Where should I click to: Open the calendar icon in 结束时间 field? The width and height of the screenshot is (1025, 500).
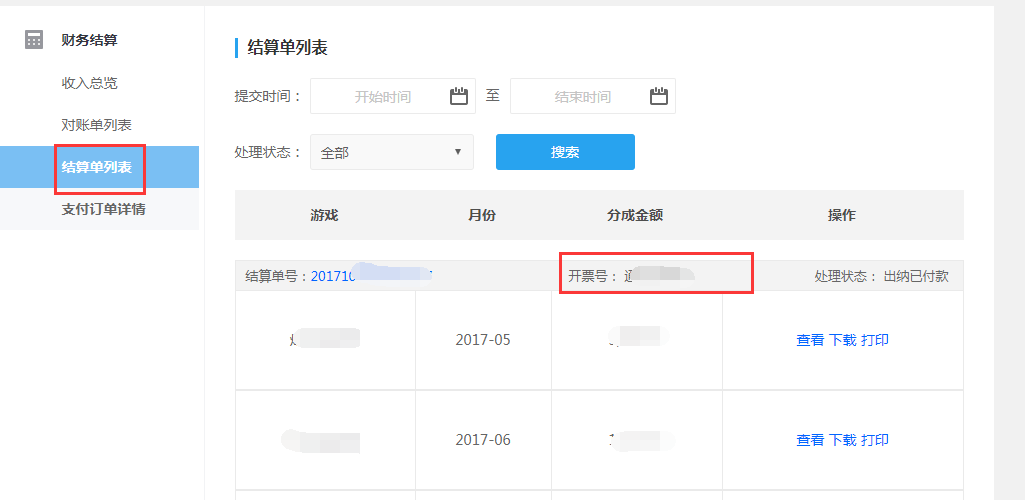(x=658, y=96)
